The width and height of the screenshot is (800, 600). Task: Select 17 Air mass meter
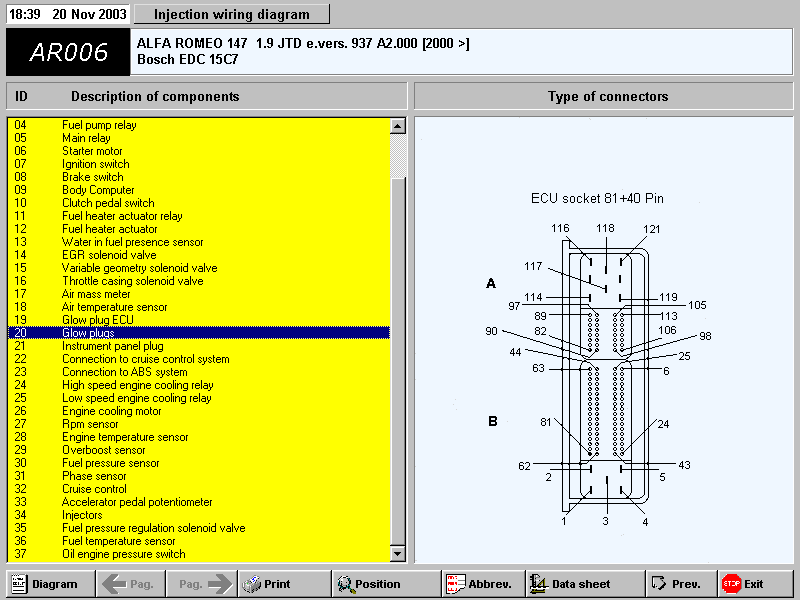pos(199,294)
